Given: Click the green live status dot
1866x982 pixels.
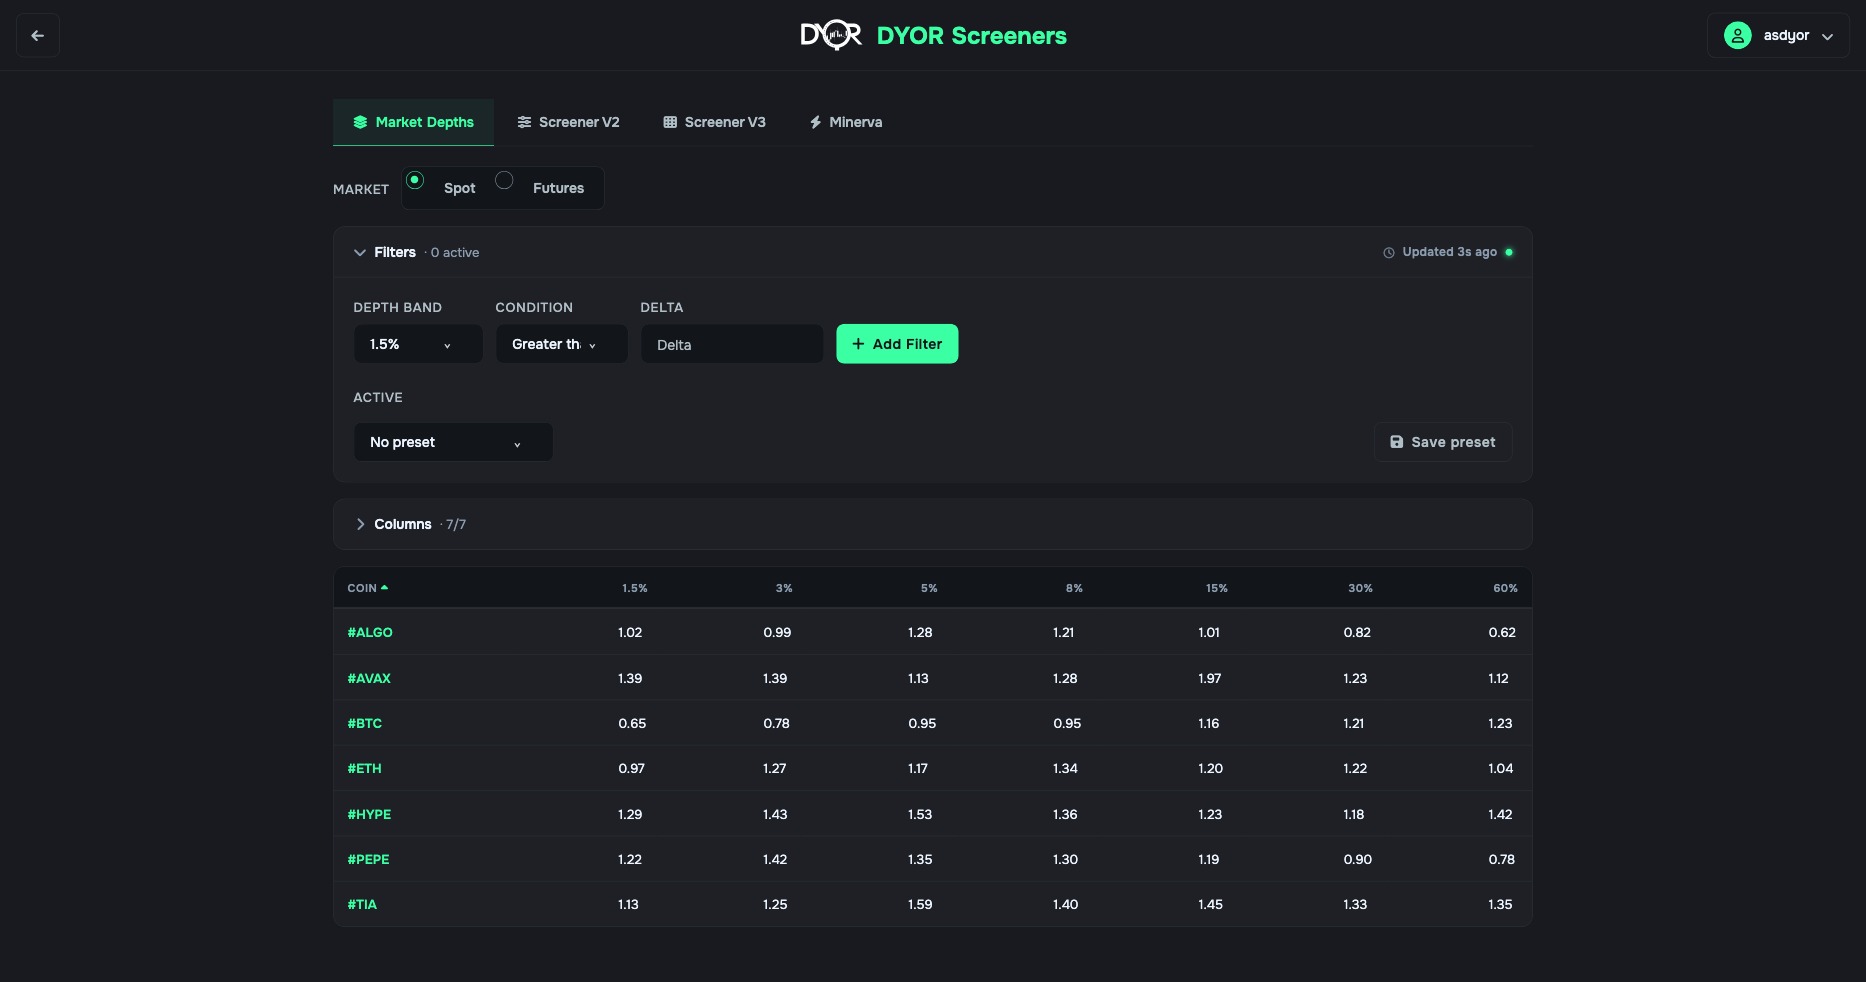Looking at the screenshot, I should (1509, 252).
